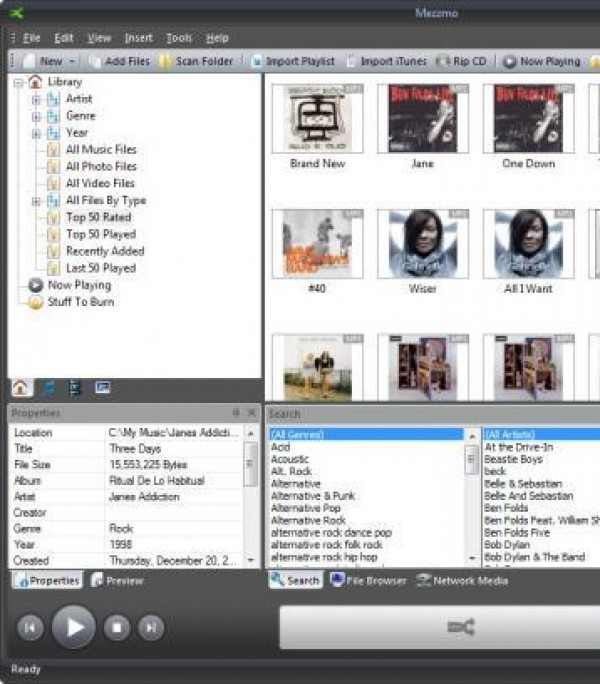Open the #40 album thumbnail

click(x=317, y=244)
